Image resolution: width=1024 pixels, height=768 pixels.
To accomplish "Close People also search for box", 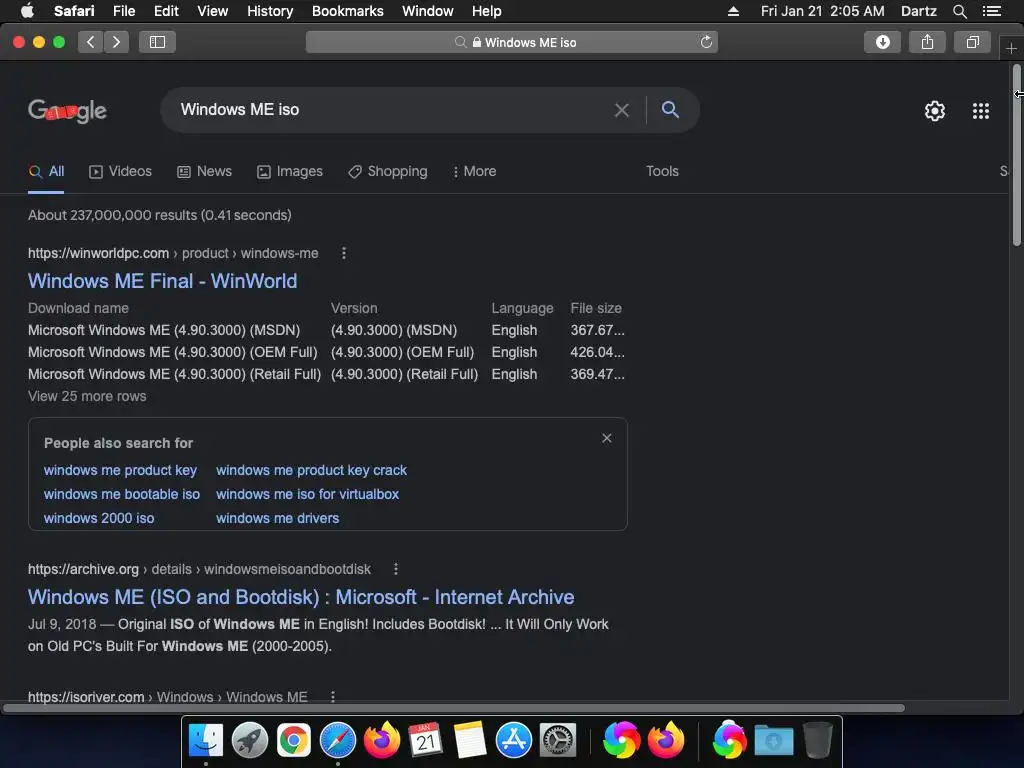I will pos(607,438).
